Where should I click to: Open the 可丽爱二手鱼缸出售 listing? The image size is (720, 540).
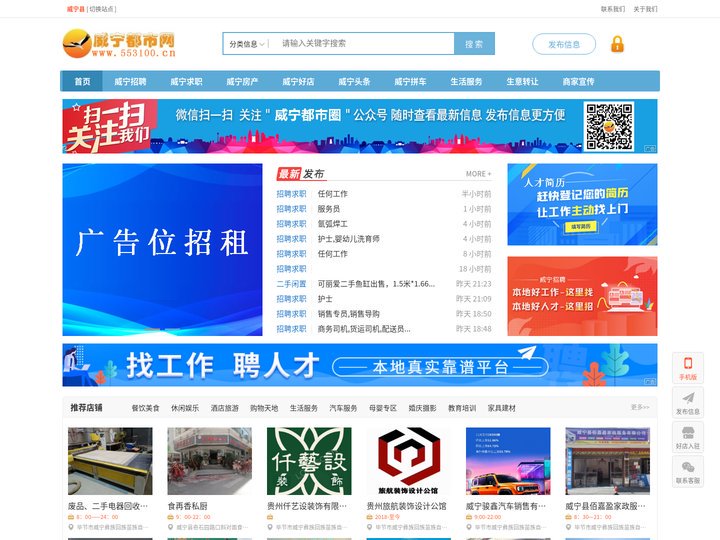[376, 284]
